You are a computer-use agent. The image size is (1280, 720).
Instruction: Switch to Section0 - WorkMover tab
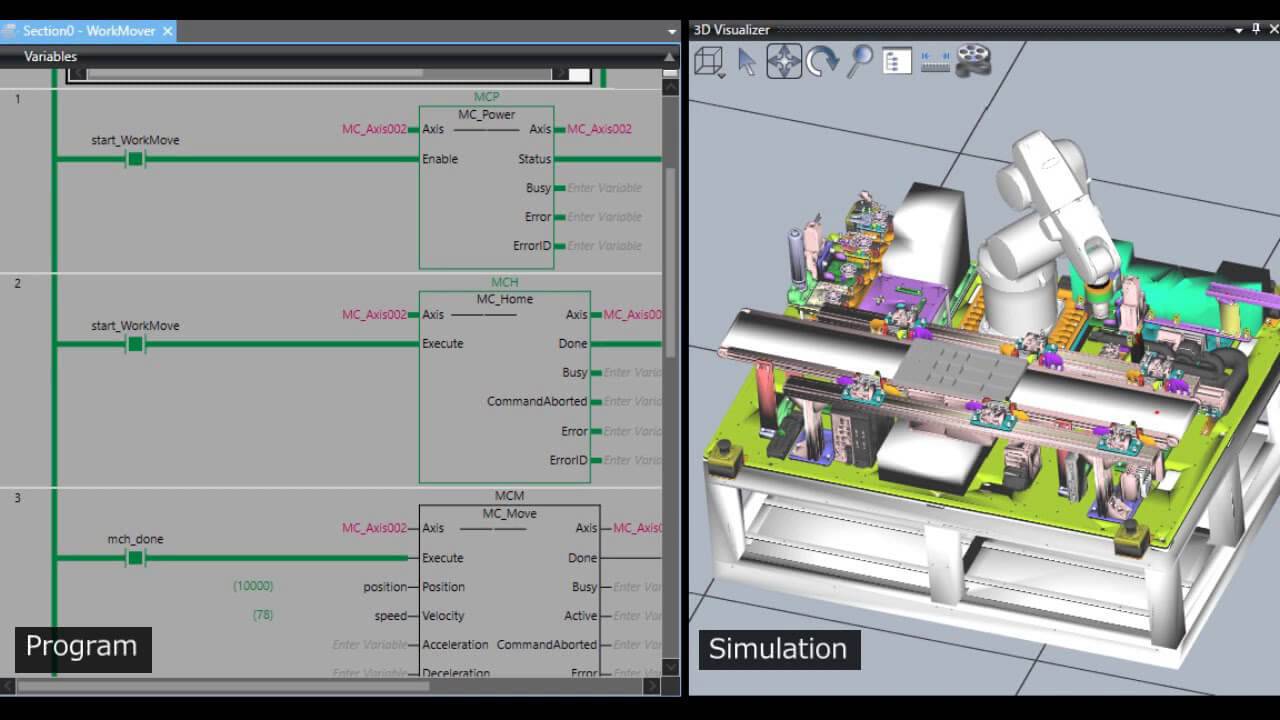tap(88, 31)
